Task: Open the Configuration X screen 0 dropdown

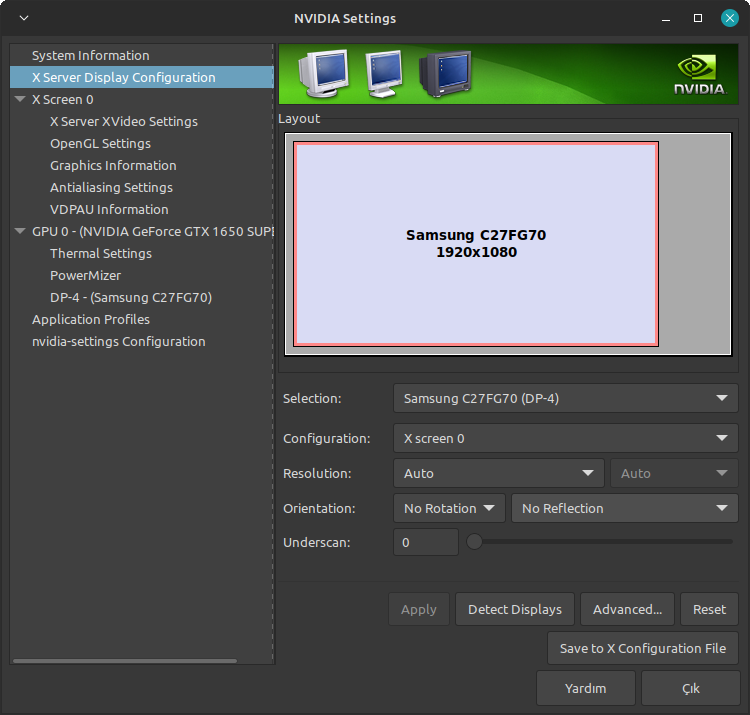Action: 565,438
